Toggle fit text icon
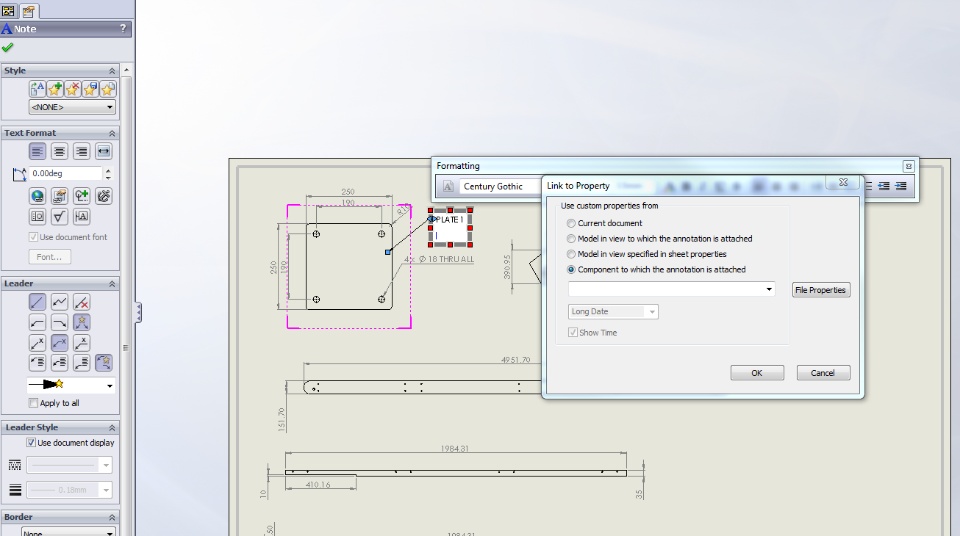Viewport: 960px width, 536px height. tap(103, 151)
